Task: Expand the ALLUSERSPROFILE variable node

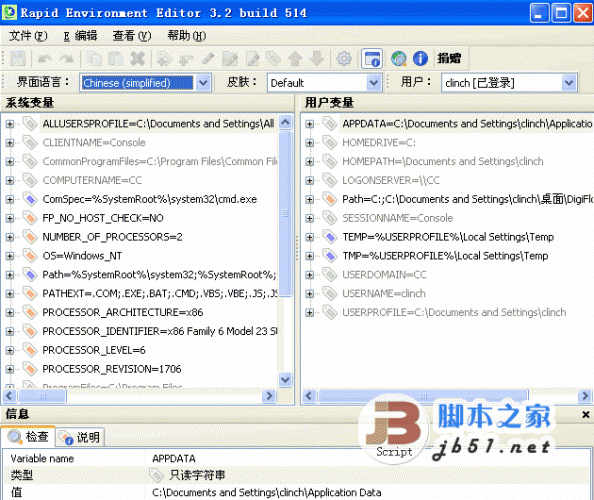Action: point(10,124)
